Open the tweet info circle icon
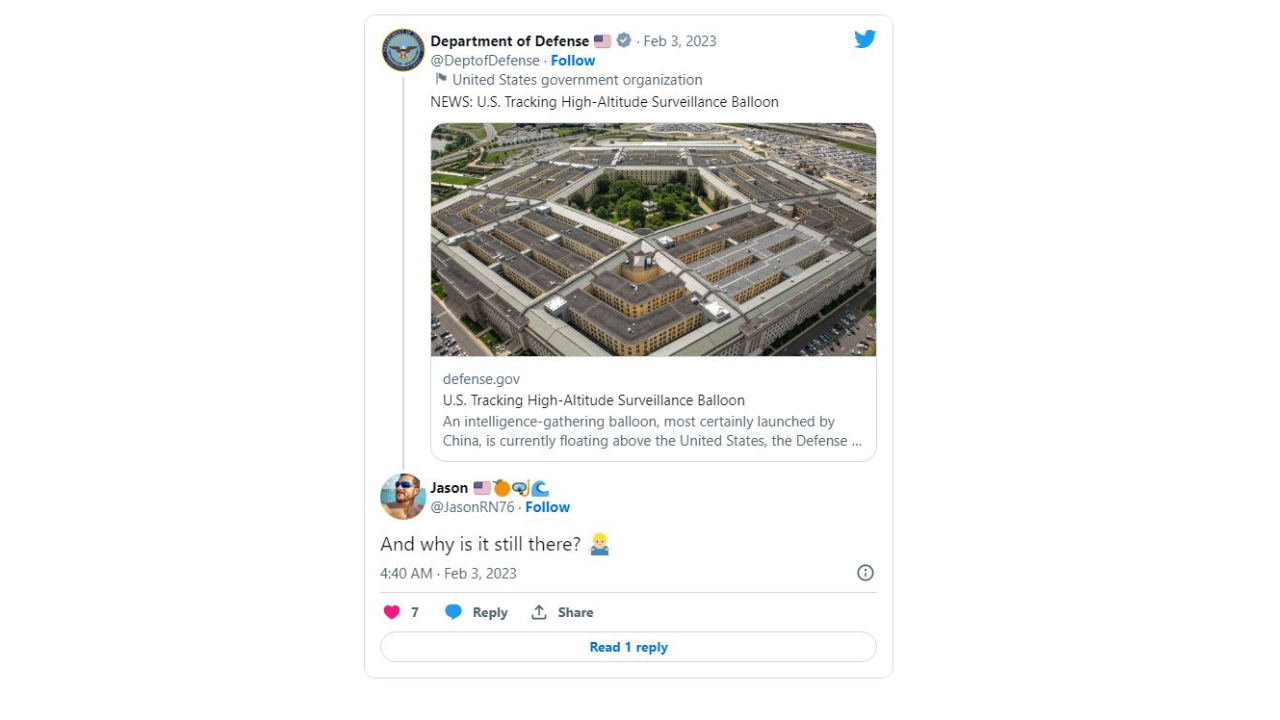The height and width of the screenshot is (720, 1280). pyautogui.click(x=865, y=573)
